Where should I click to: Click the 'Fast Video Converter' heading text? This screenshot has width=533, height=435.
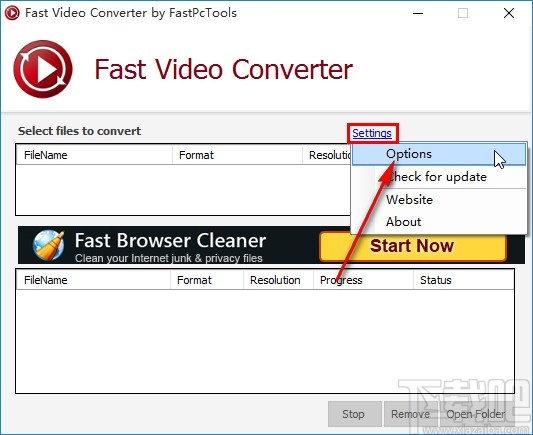tap(223, 69)
